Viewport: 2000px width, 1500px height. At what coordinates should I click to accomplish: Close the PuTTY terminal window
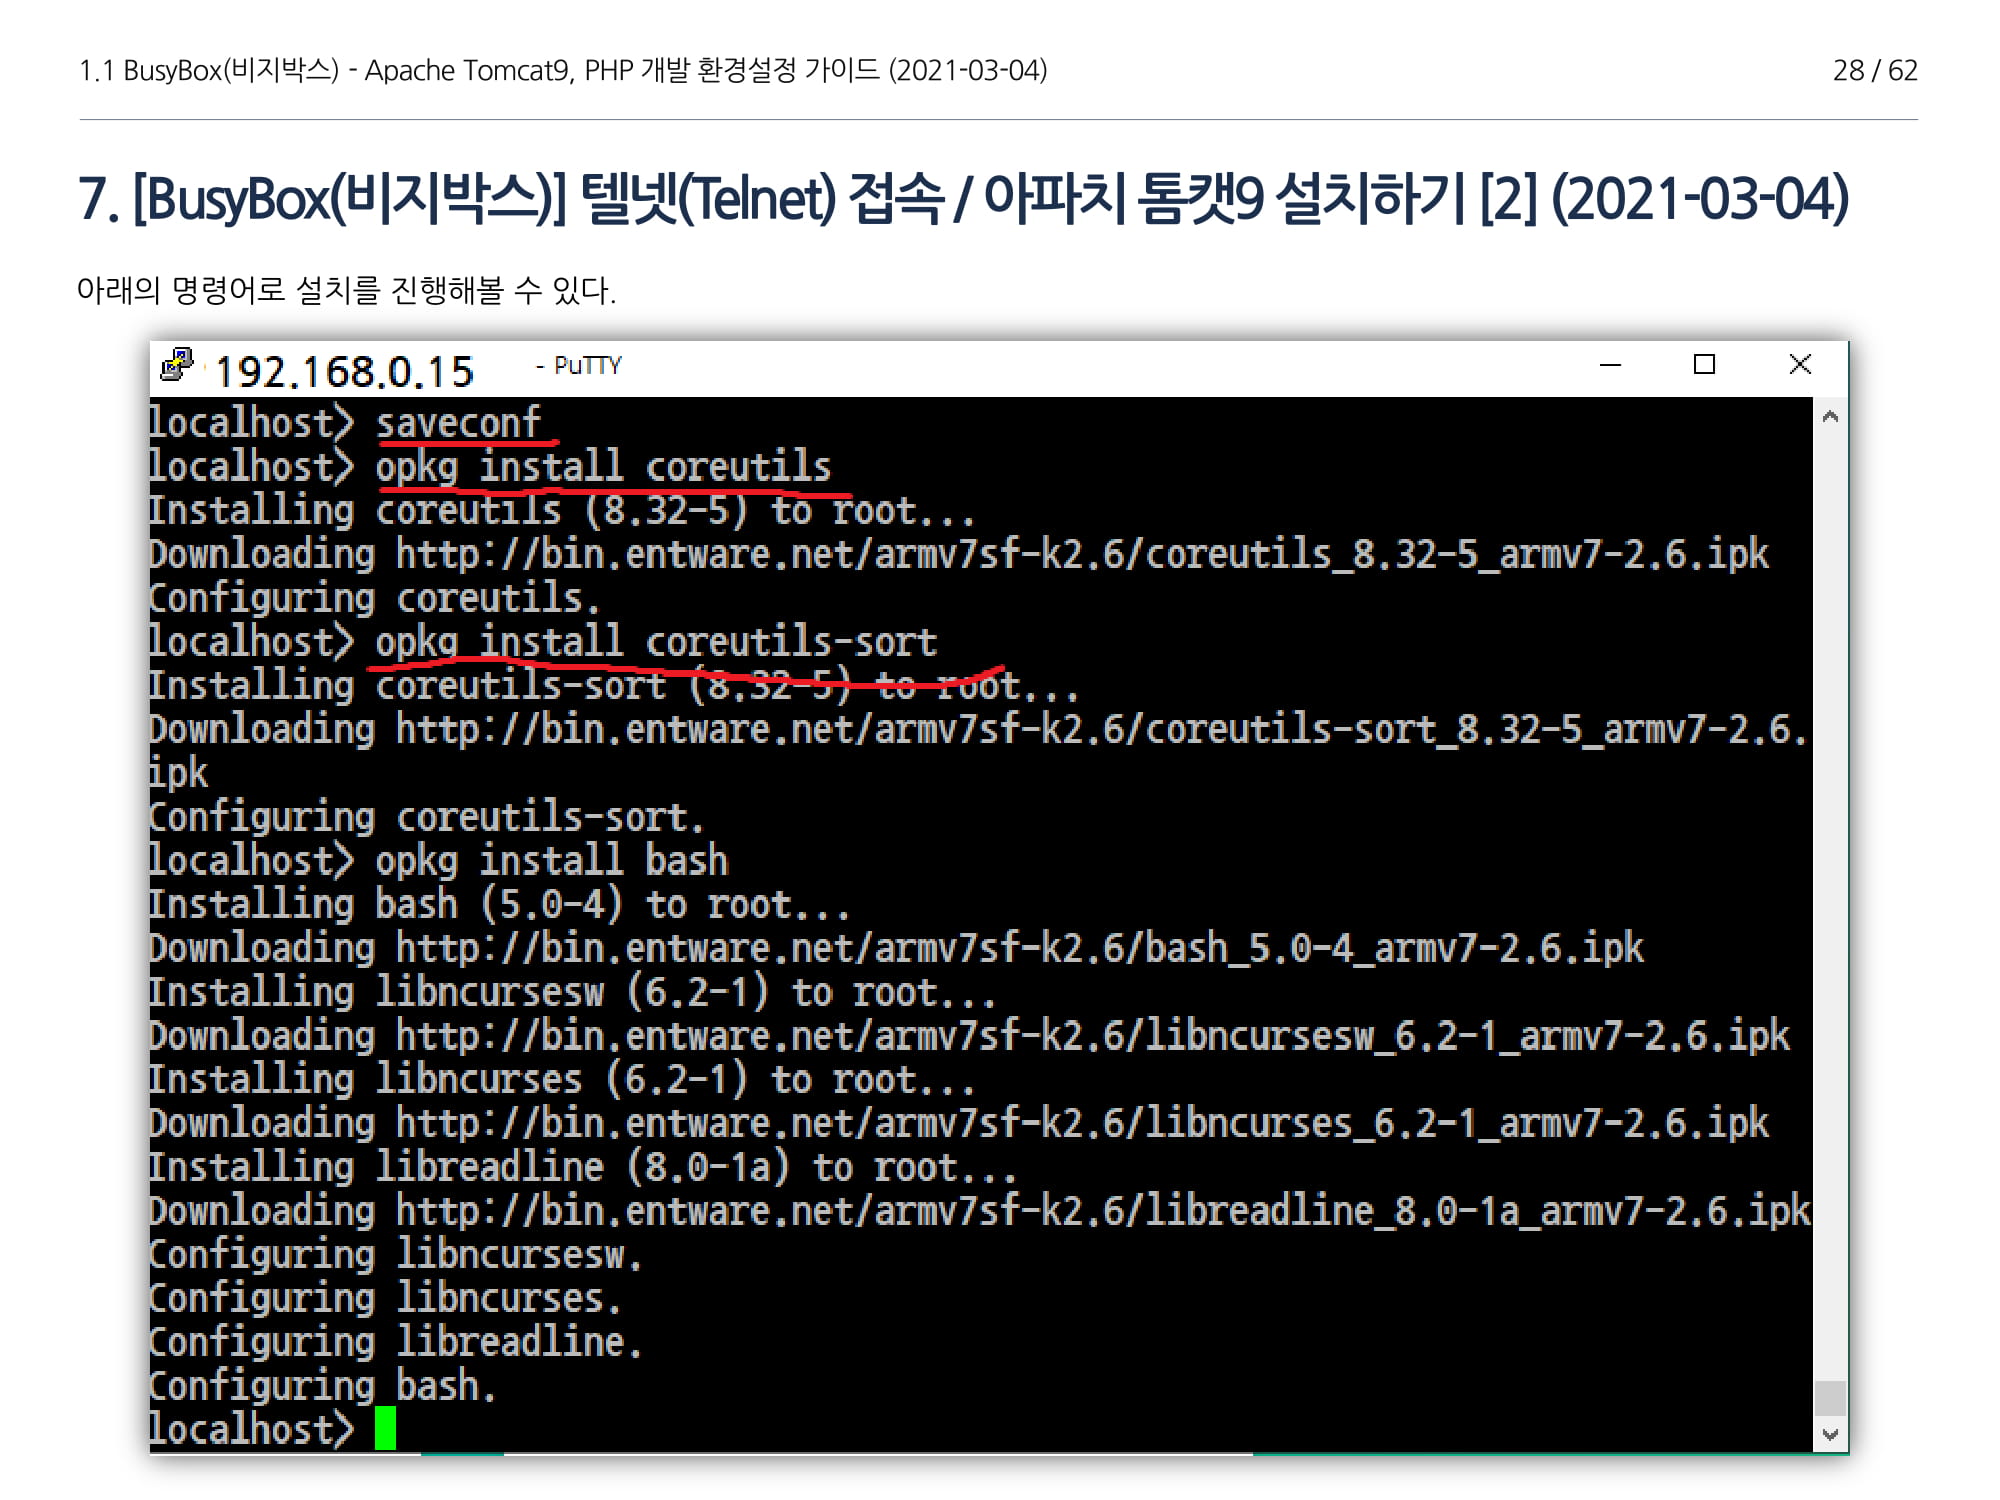[x=1799, y=365]
